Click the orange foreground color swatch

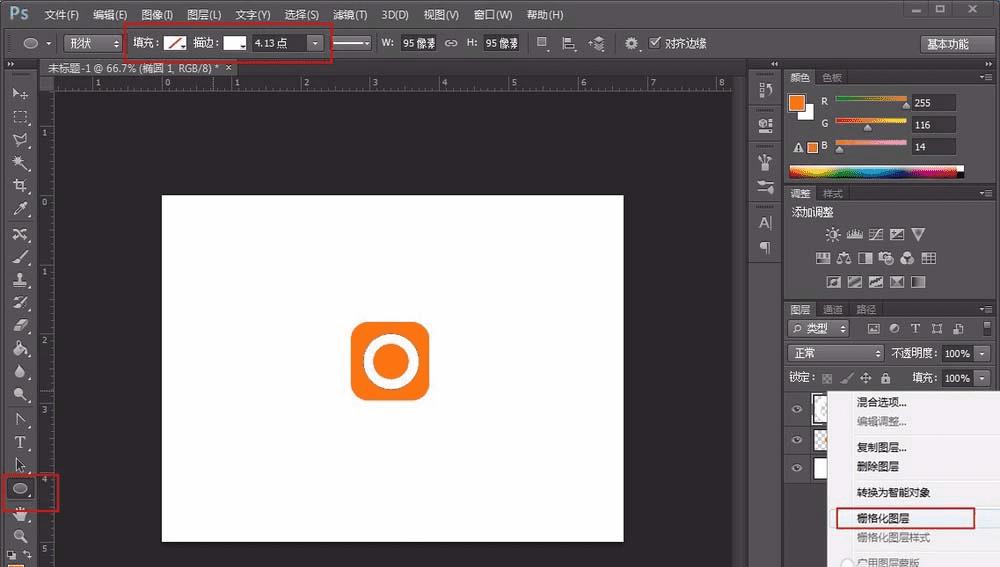[796, 103]
